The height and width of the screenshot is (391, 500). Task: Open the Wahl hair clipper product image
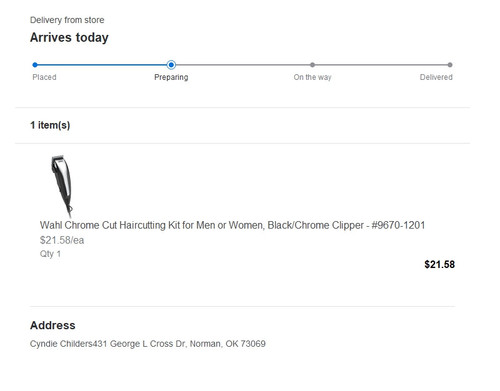click(62, 186)
